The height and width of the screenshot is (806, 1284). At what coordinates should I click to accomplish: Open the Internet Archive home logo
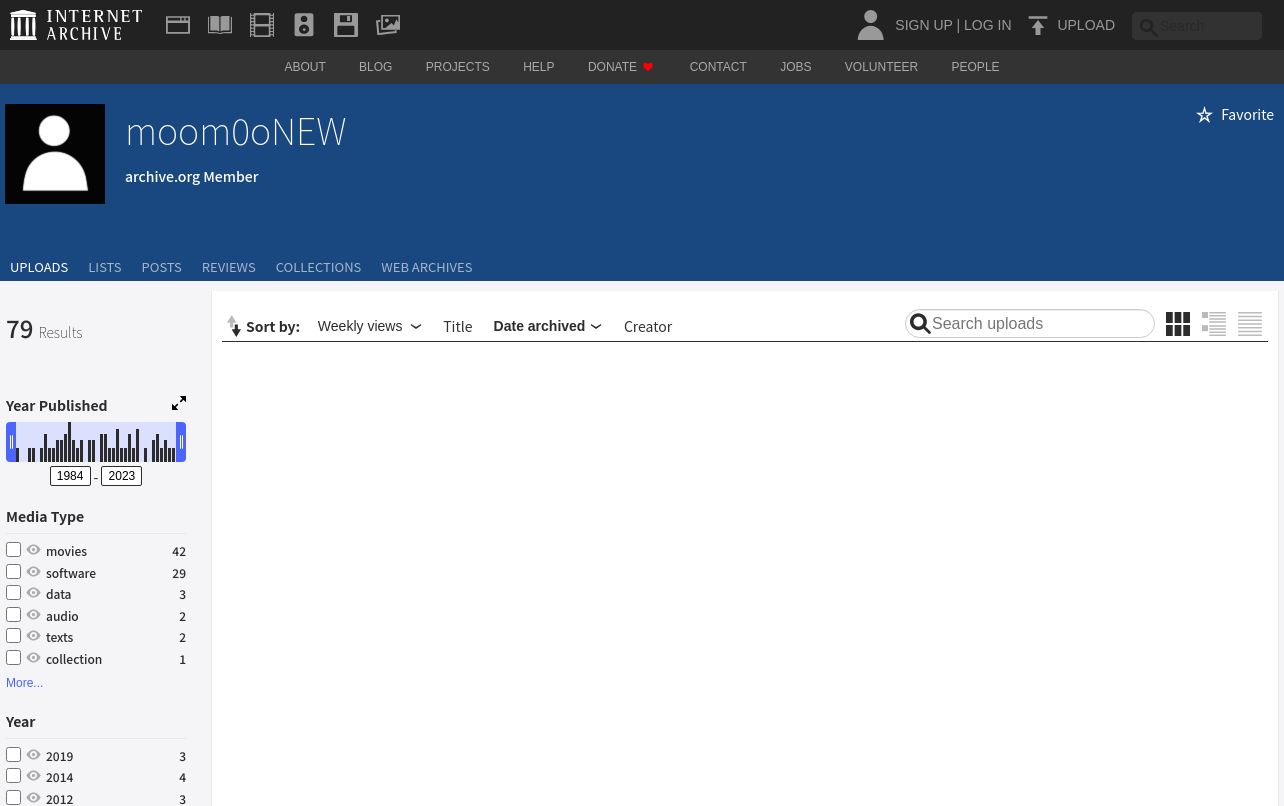76,25
